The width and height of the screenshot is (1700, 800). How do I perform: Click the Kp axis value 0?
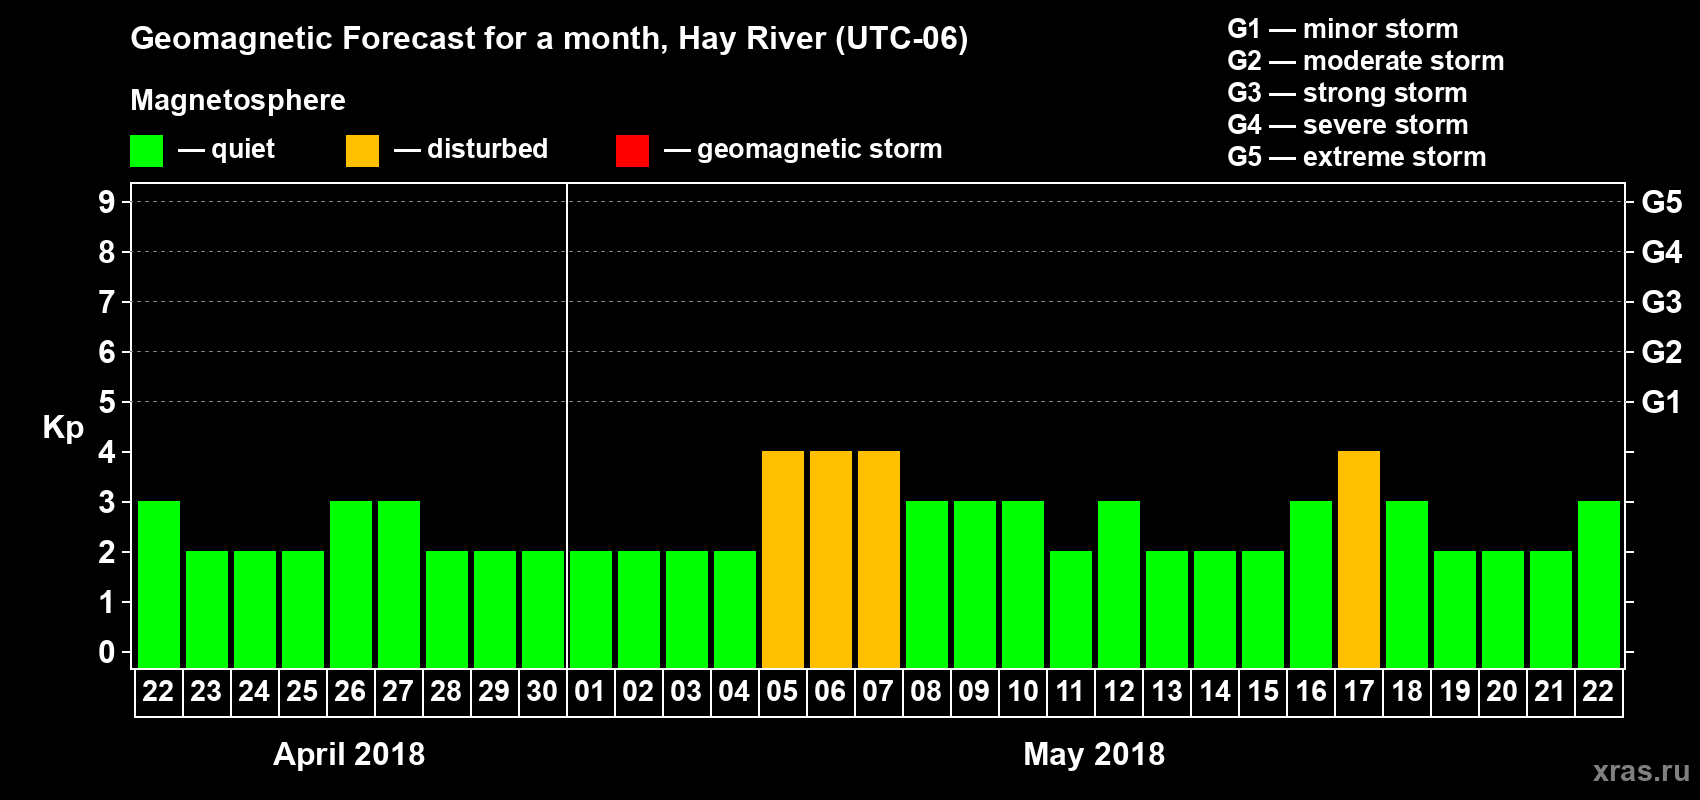click(107, 652)
